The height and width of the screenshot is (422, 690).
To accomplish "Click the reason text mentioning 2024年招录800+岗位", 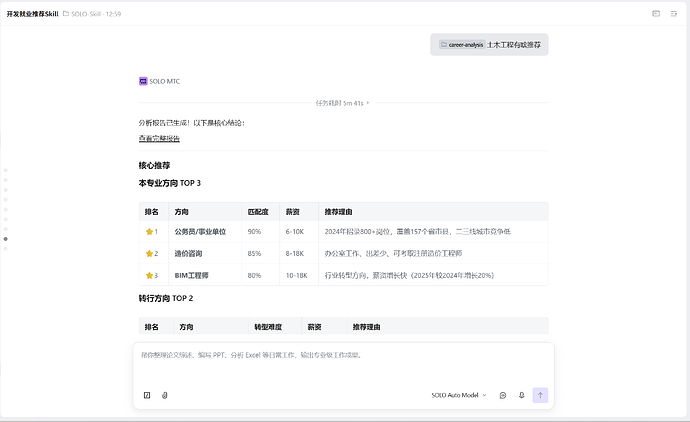I will (x=418, y=231).
